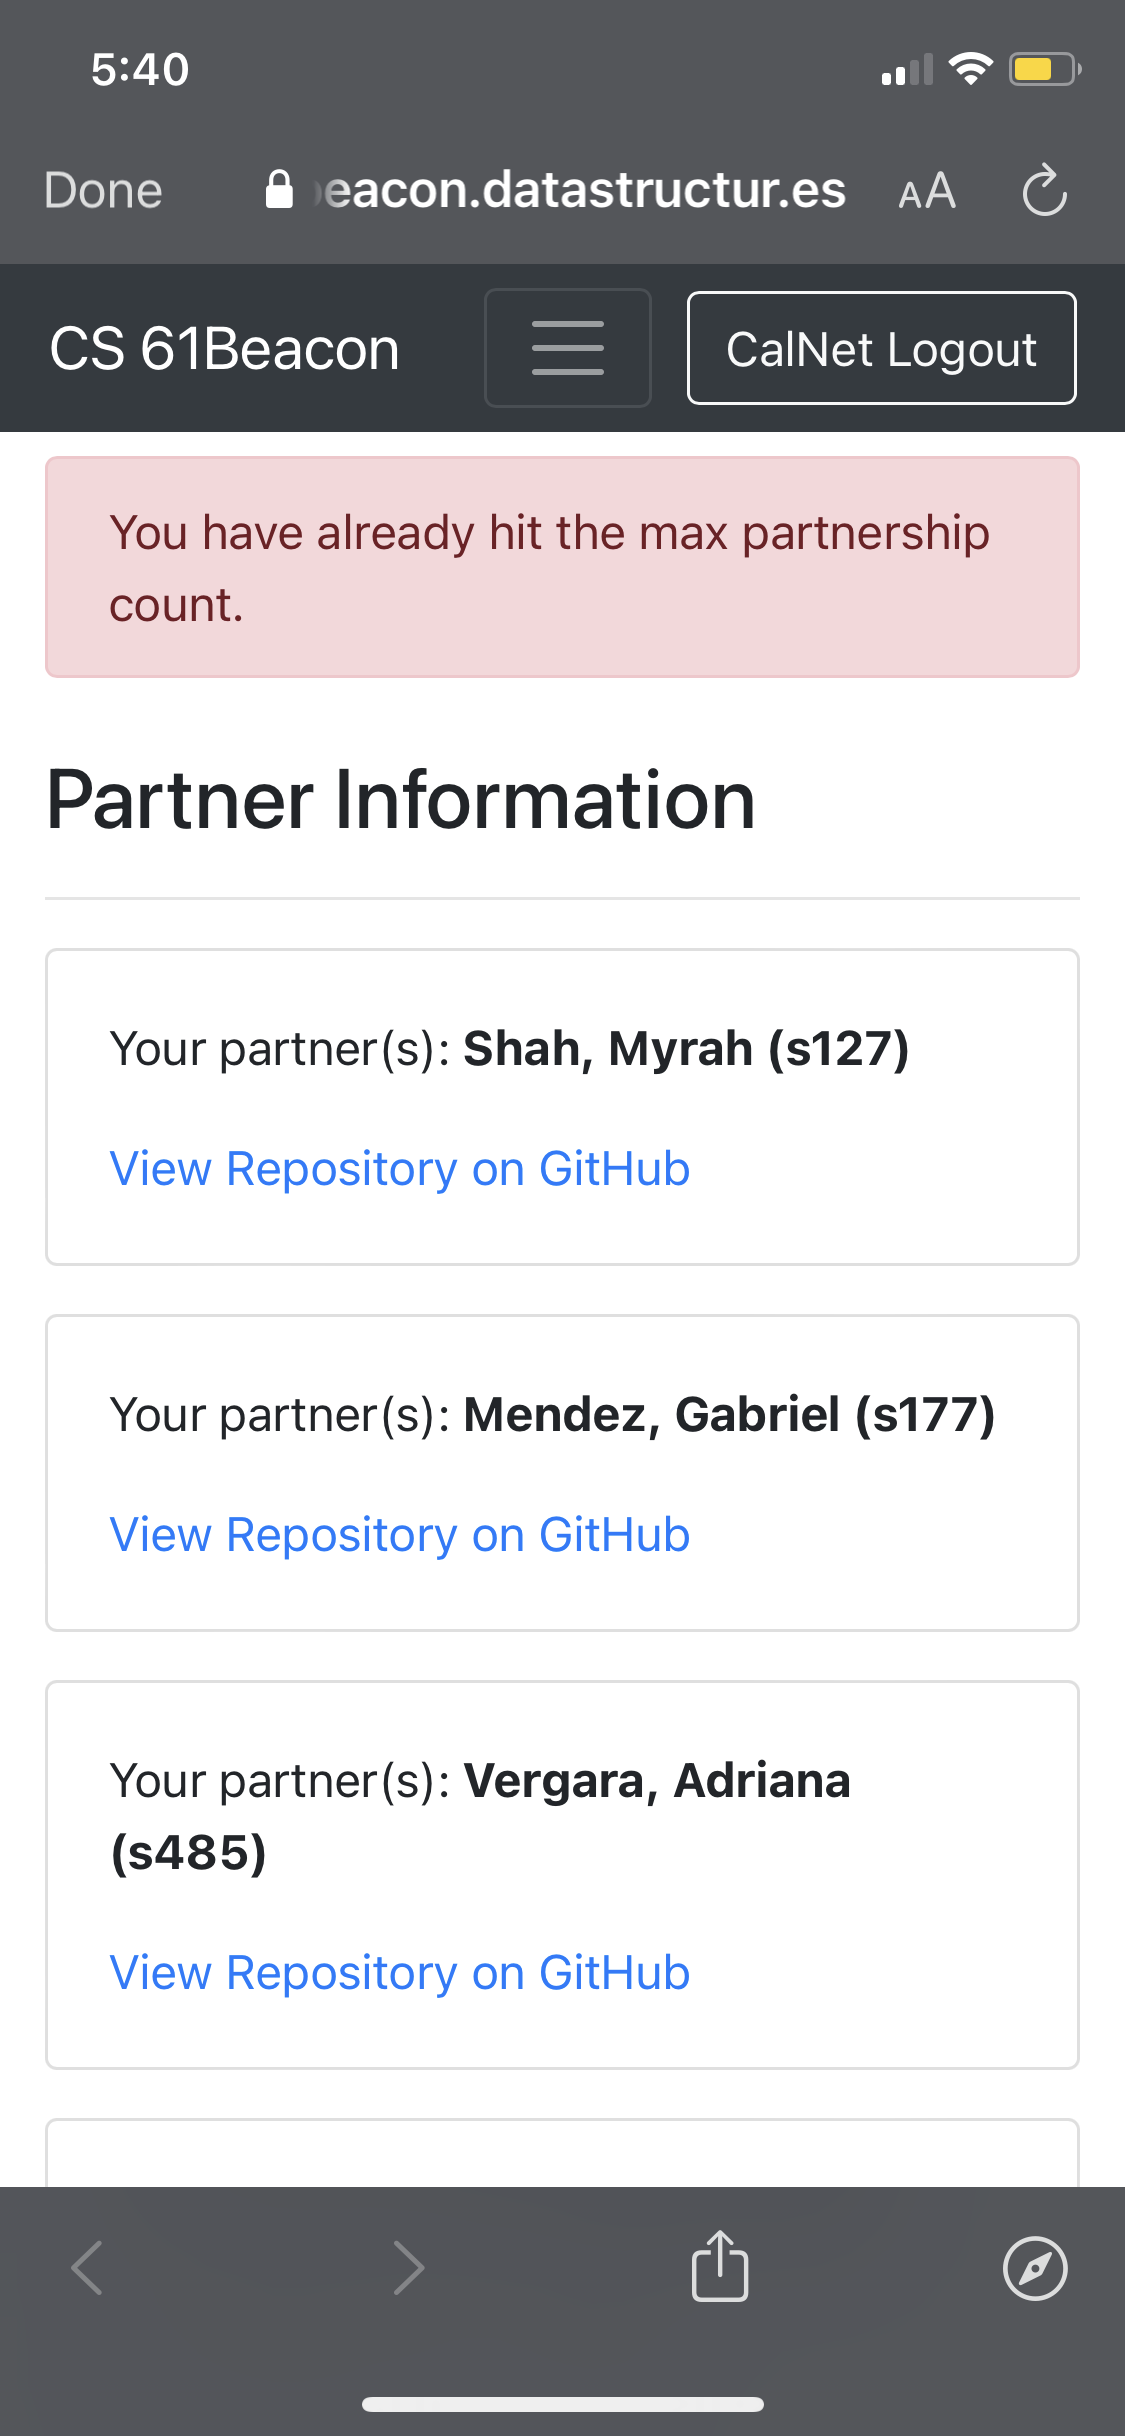Viewport: 1125px width, 2436px height.
Task: Tap the max partnership count alert
Action: (562, 567)
